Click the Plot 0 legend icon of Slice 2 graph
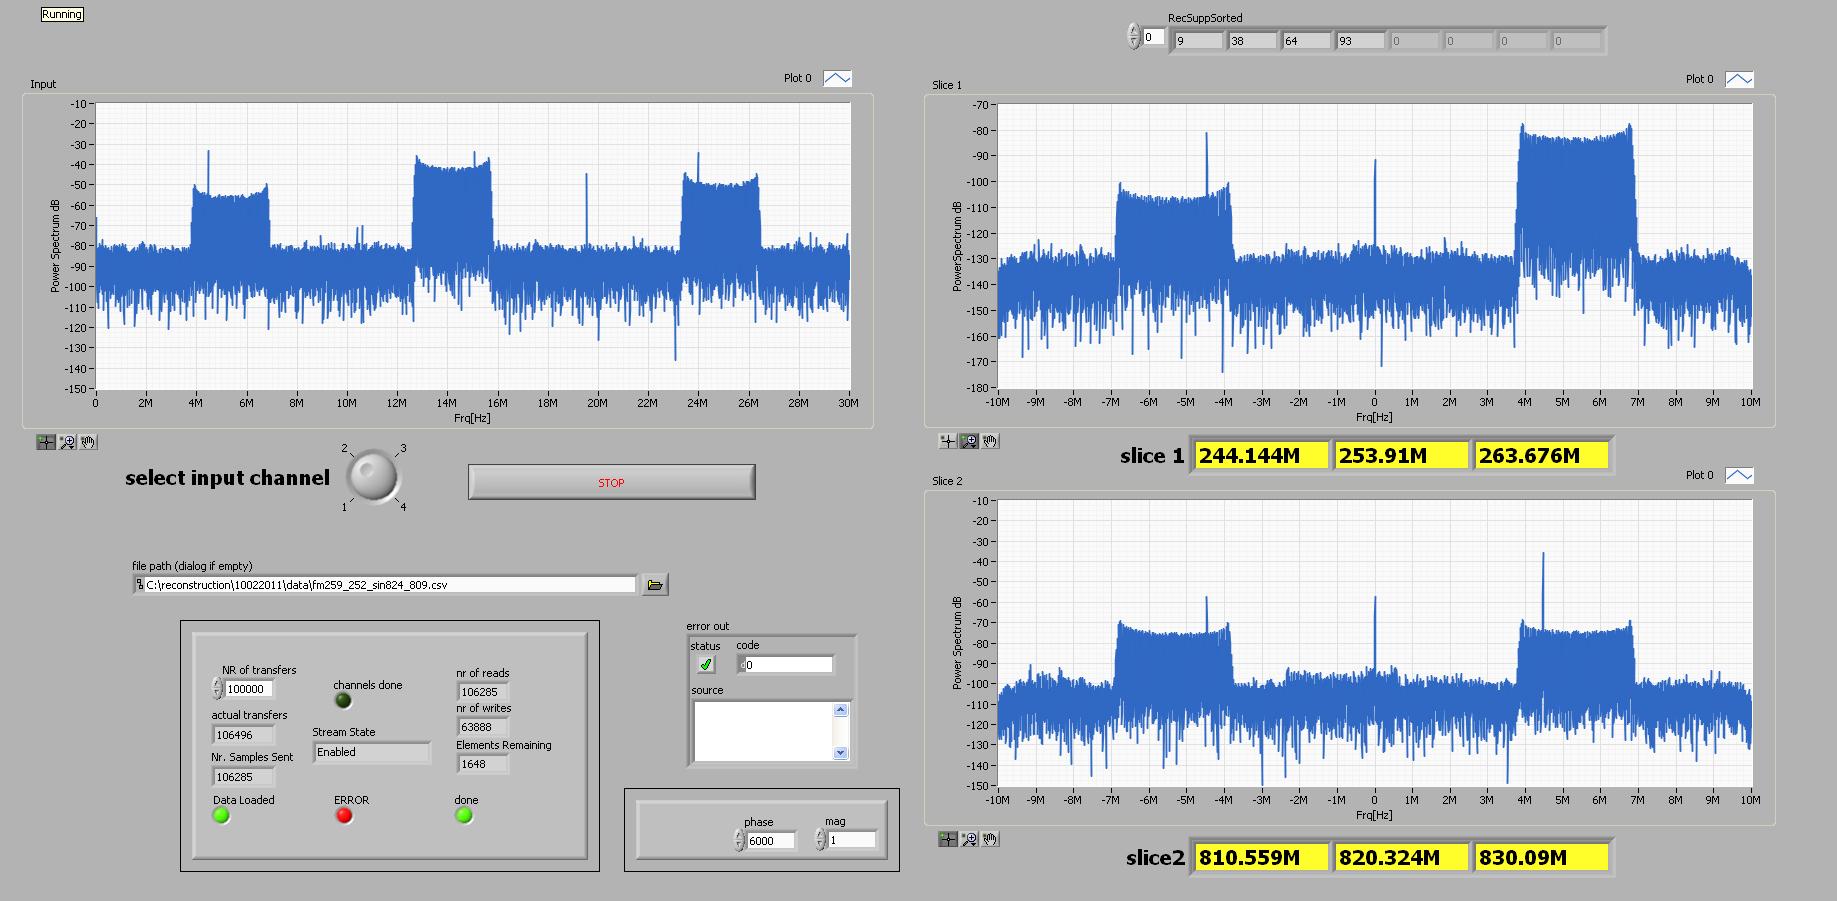Screen dimensions: 1837x901 coord(1739,476)
